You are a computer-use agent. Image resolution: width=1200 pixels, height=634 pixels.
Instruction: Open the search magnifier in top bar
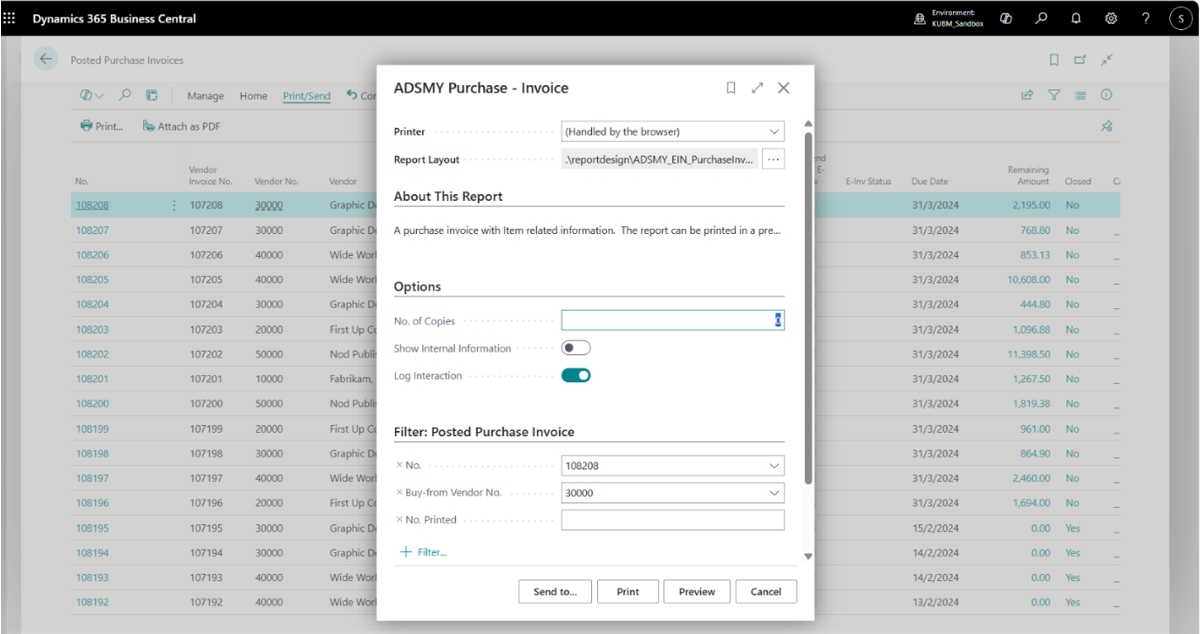[x=1041, y=18]
